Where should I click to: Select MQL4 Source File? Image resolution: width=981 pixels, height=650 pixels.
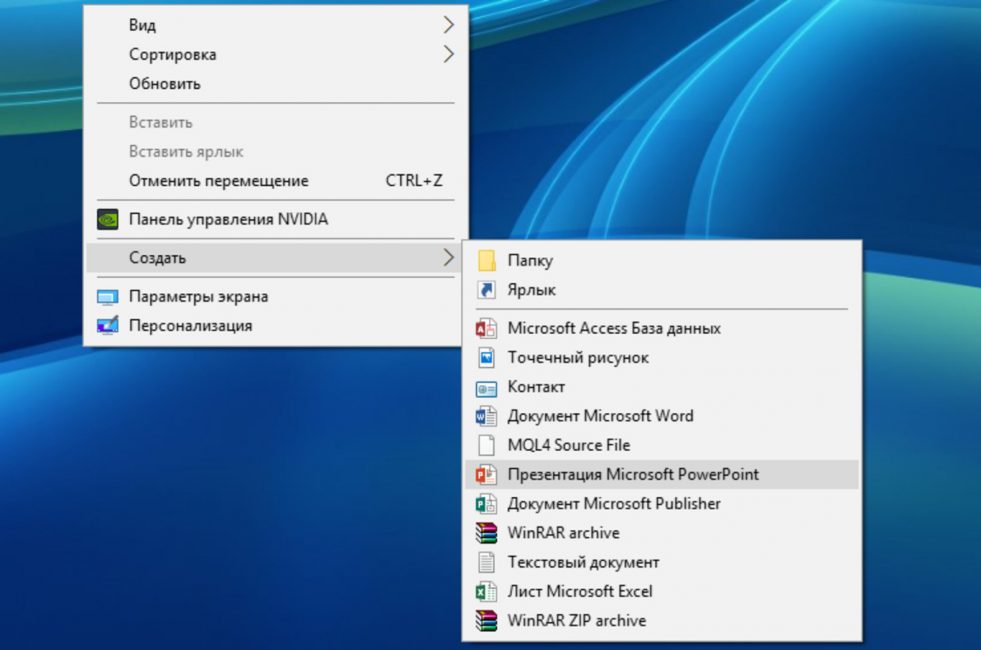coord(662,445)
